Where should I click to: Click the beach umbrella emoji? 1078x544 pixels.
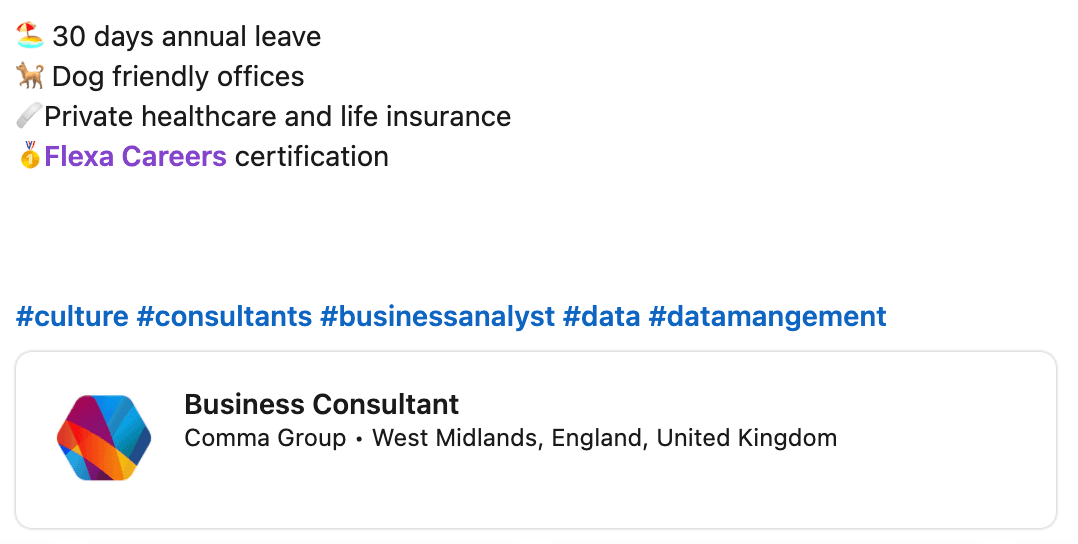pos(30,37)
